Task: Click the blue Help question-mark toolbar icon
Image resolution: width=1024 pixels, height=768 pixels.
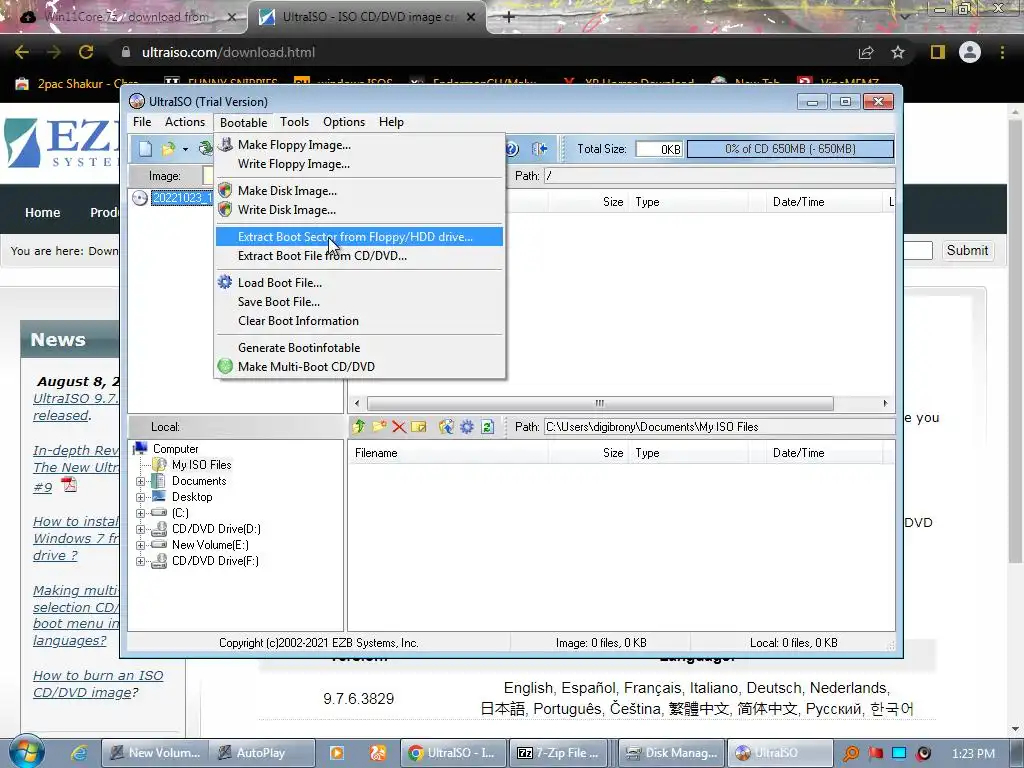Action: click(512, 149)
